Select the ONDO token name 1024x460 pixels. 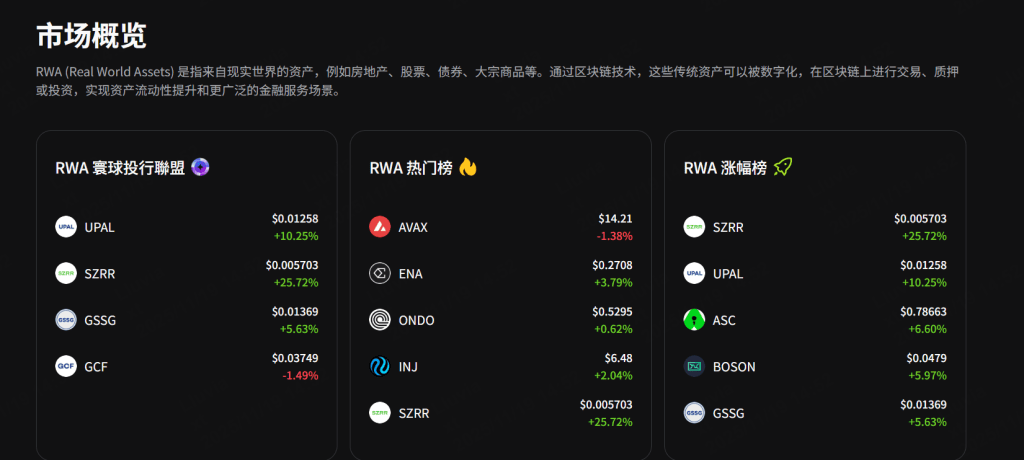pyautogui.click(x=417, y=320)
